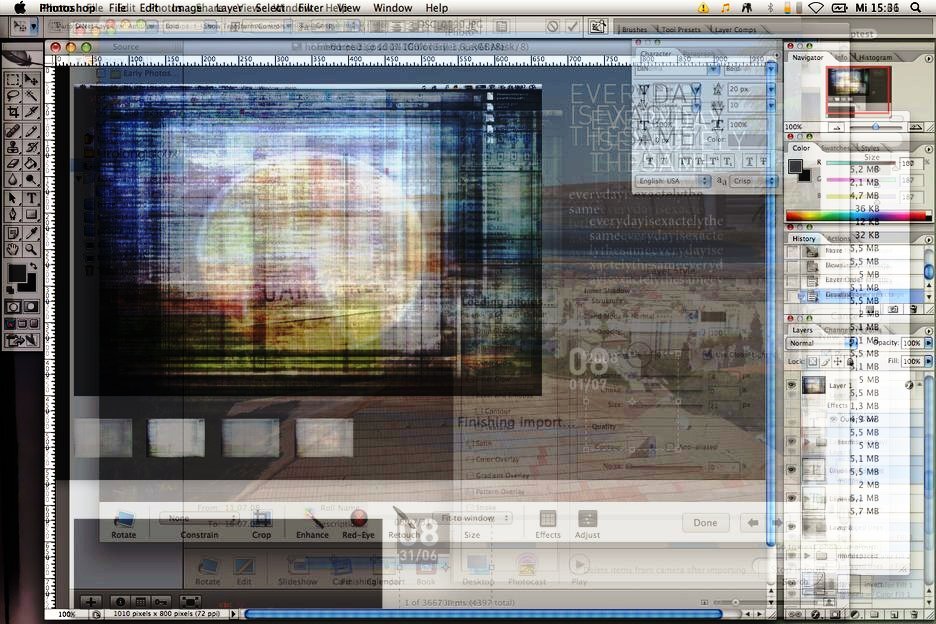Toggle lock position in Layers panel
The width and height of the screenshot is (936, 624).
tap(838, 361)
